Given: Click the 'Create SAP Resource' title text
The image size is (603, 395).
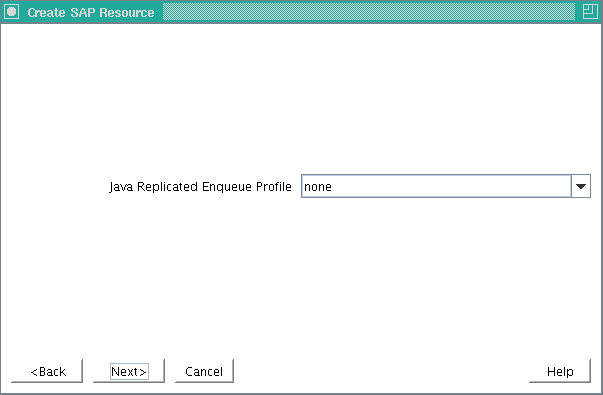Looking at the screenshot, I should [91, 12].
